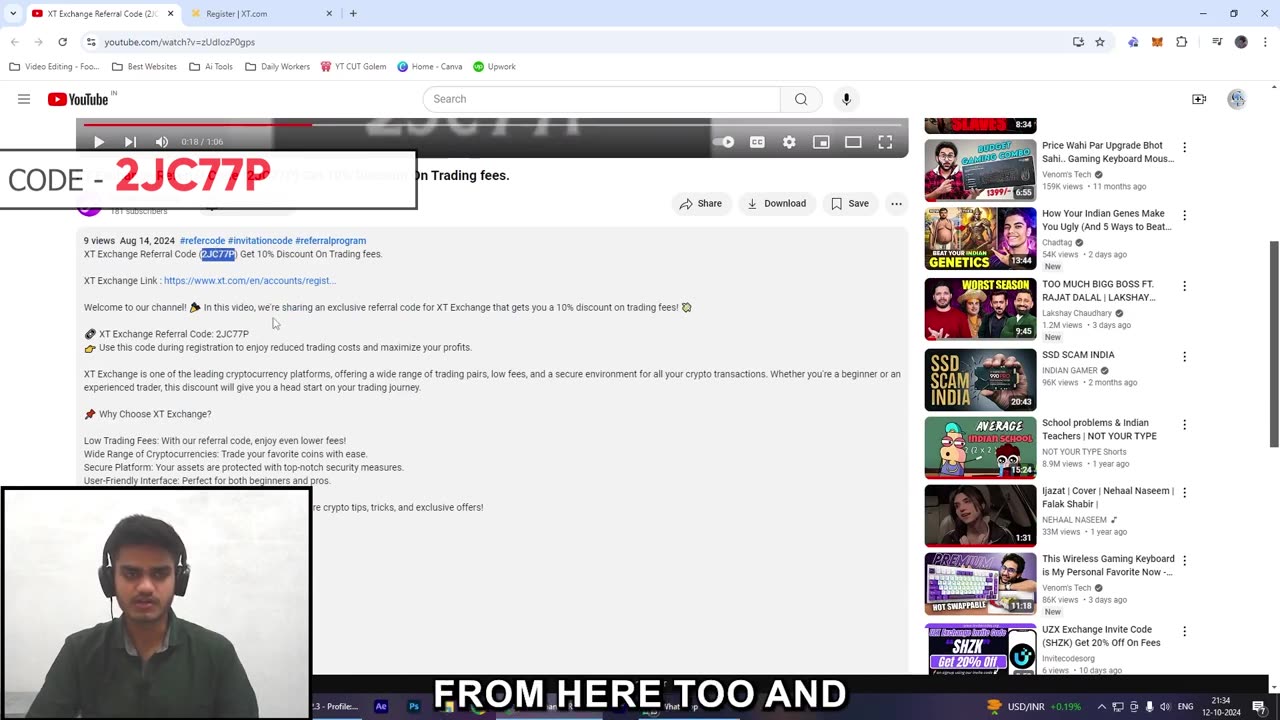The width and height of the screenshot is (1280, 720).
Task: Switch to the Register | XT.com tab
Action: pyautogui.click(x=260, y=14)
